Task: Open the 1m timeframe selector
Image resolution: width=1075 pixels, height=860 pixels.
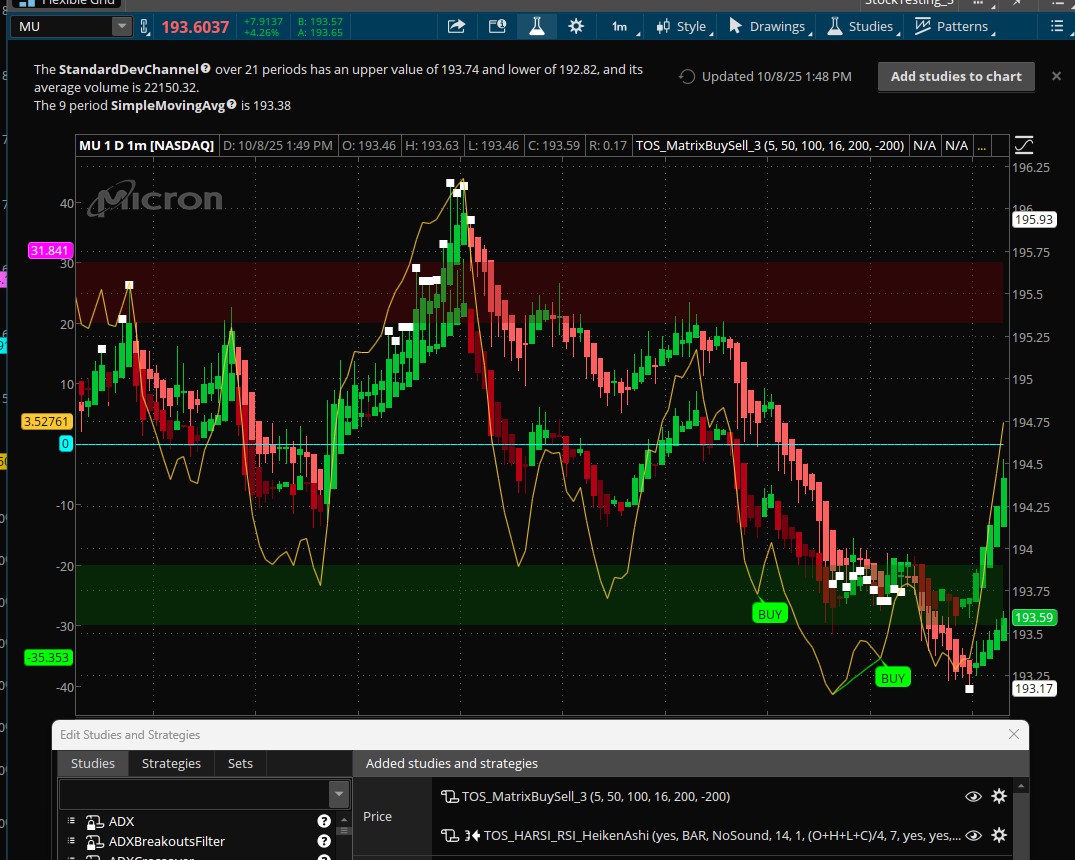Action: click(x=620, y=27)
